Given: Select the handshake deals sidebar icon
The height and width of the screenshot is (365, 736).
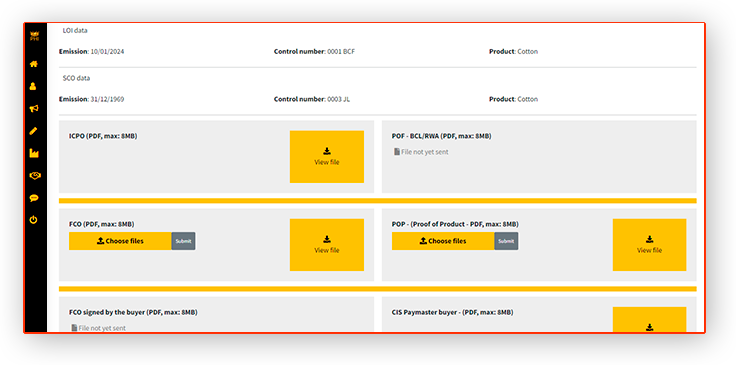Looking at the screenshot, I should point(34,175).
